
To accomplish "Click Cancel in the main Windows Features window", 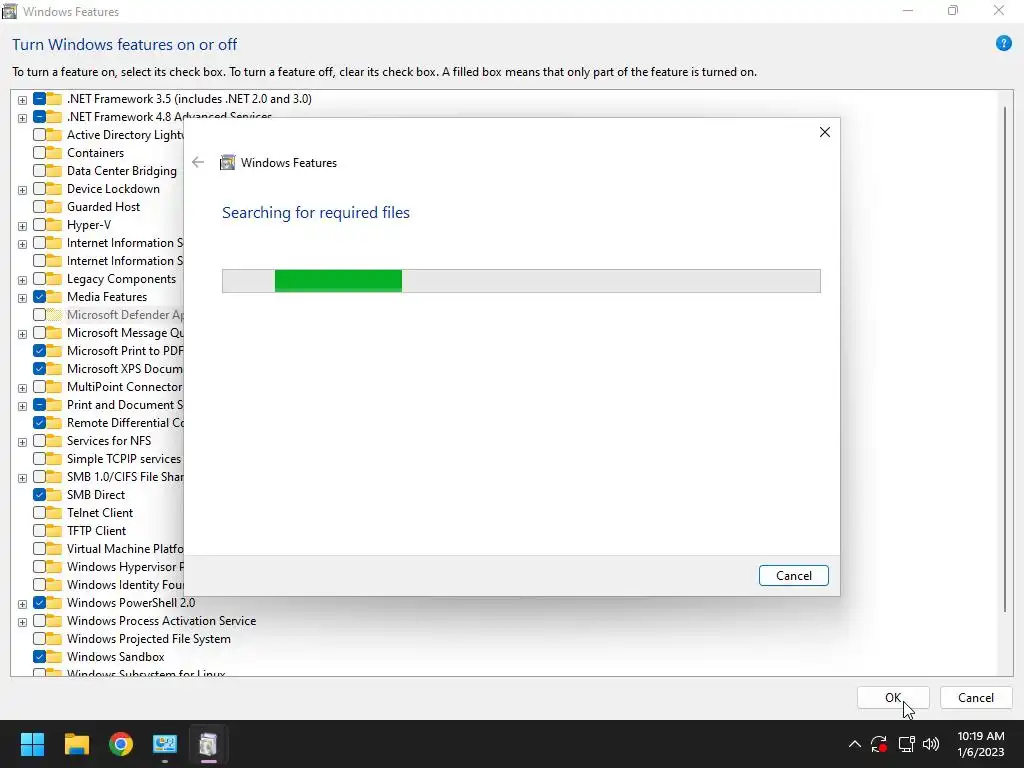I will coord(976,697).
